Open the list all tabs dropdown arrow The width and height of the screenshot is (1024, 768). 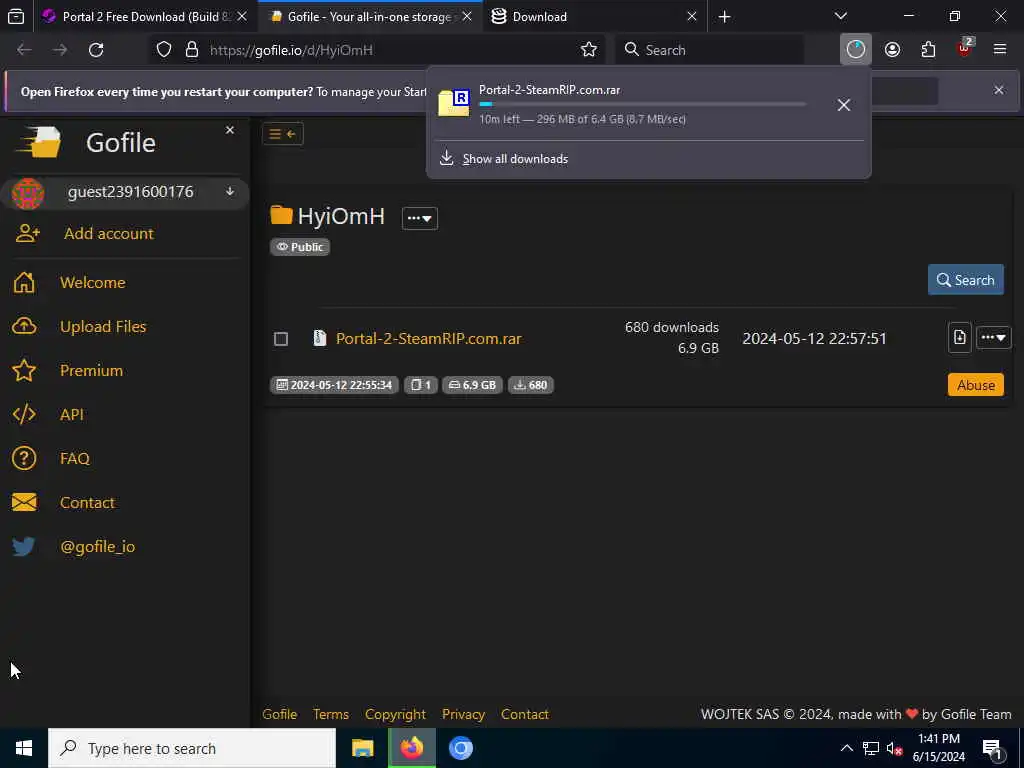click(x=840, y=16)
